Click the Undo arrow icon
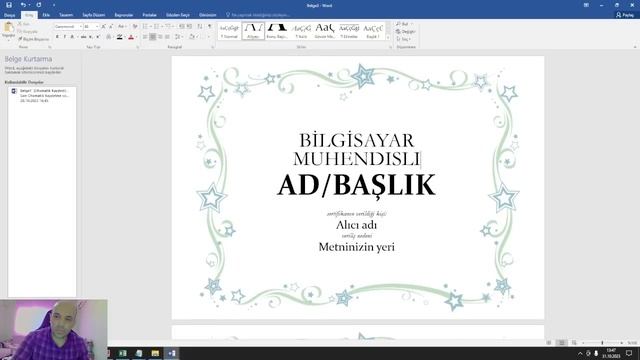Image resolution: width=640 pixels, height=360 pixels. coord(23,5)
